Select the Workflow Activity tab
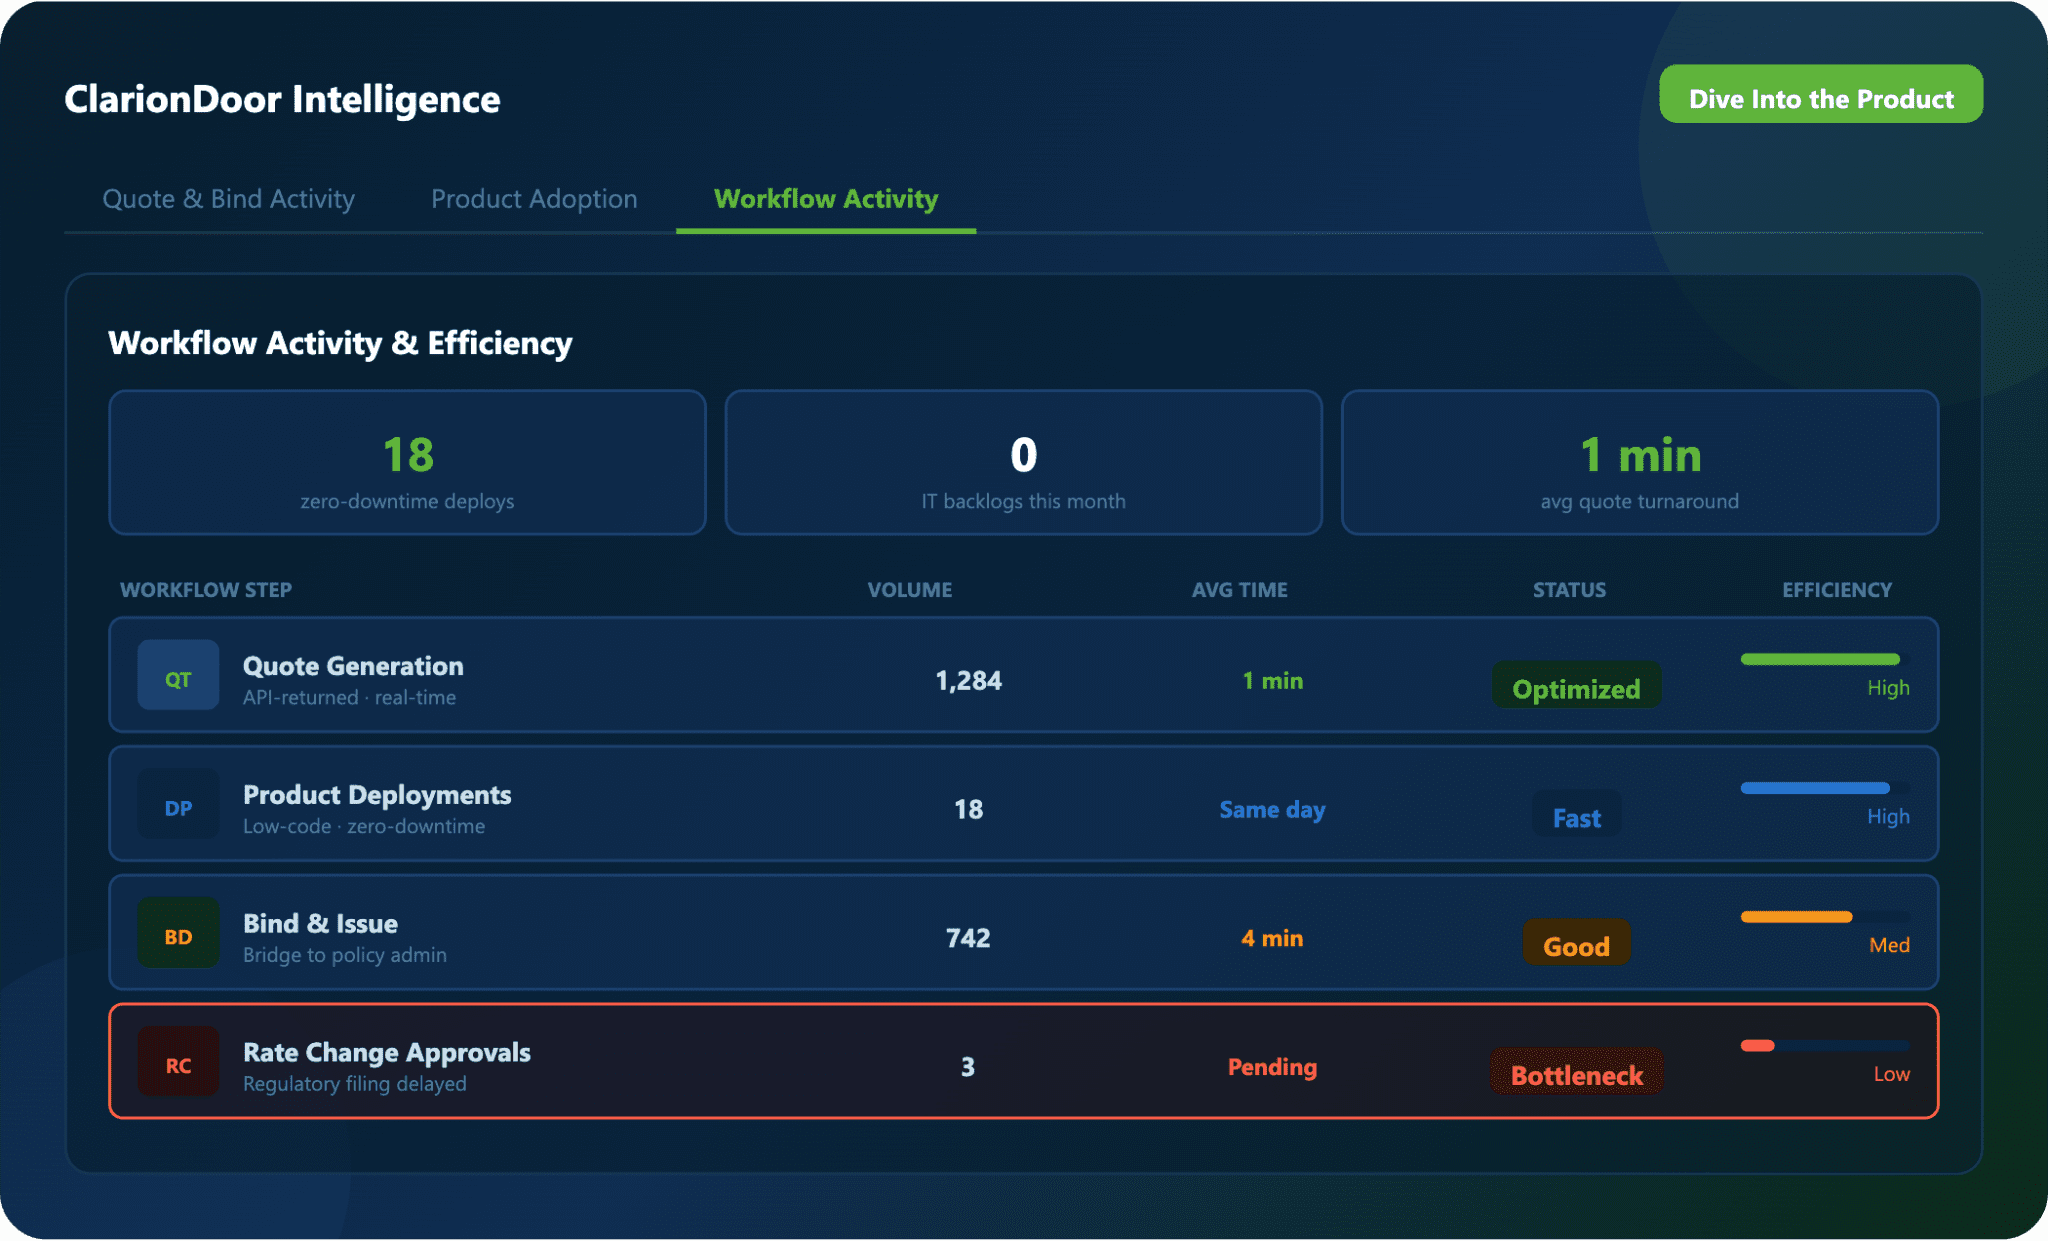 [826, 199]
